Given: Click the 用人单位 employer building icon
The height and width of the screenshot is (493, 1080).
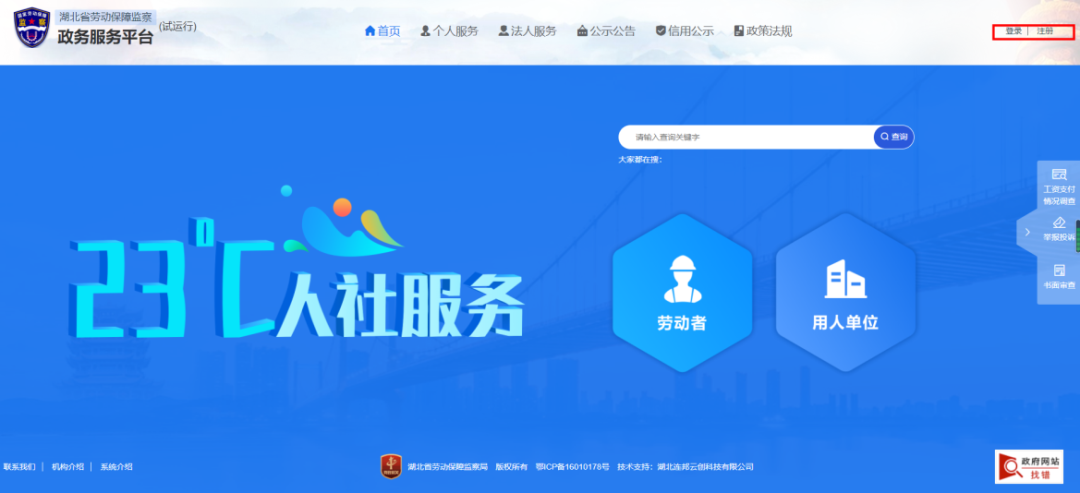Looking at the screenshot, I should [845, 280].
